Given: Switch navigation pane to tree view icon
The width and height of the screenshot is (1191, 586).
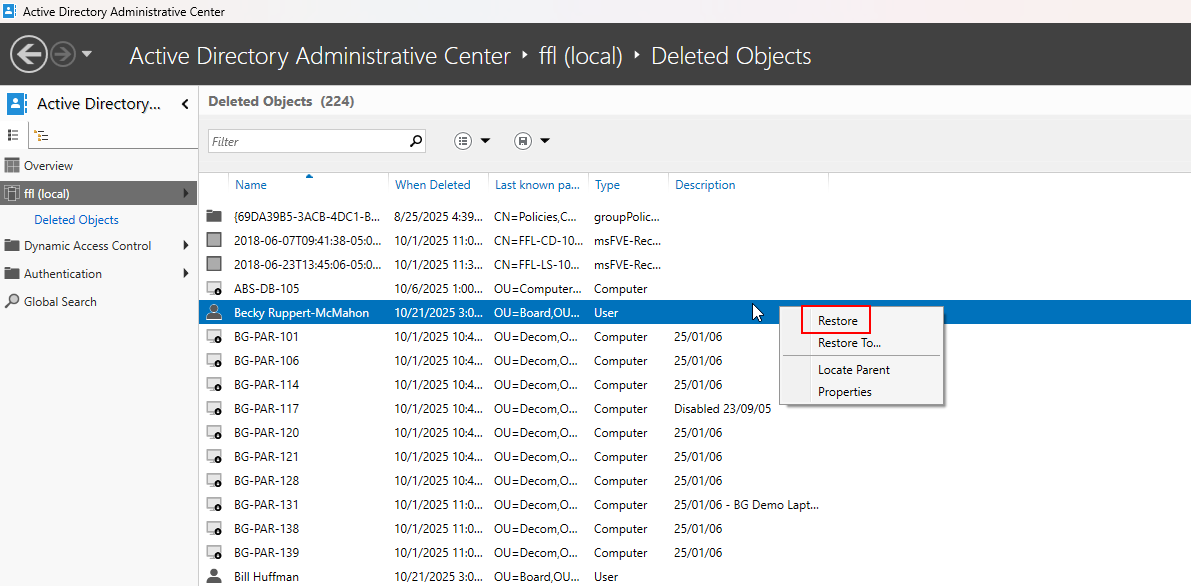Looking at the screenshot, I should tap(42, 136).
